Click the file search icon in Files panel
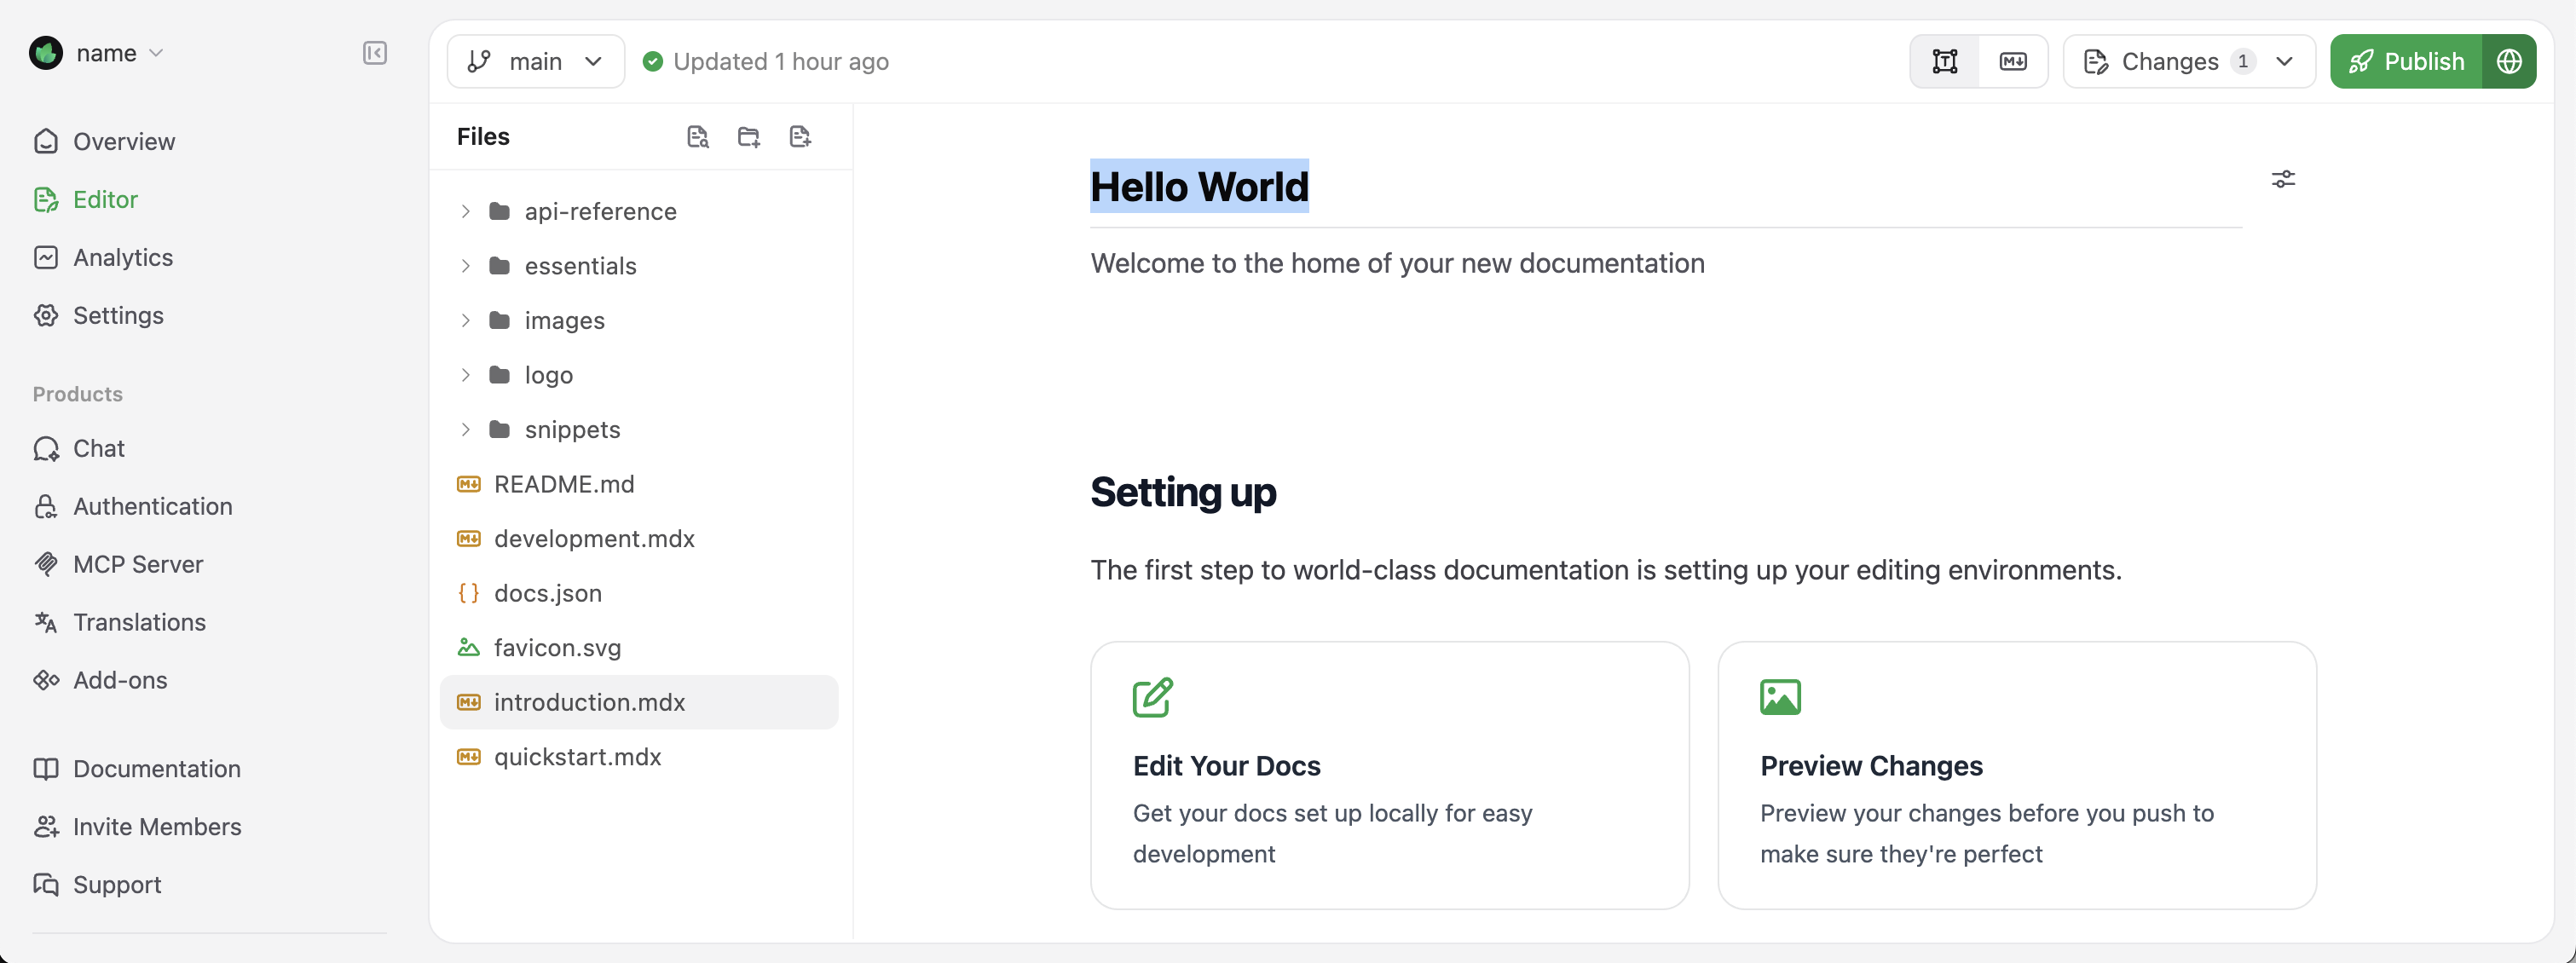The image size is (2576, 963). point(698,136)
